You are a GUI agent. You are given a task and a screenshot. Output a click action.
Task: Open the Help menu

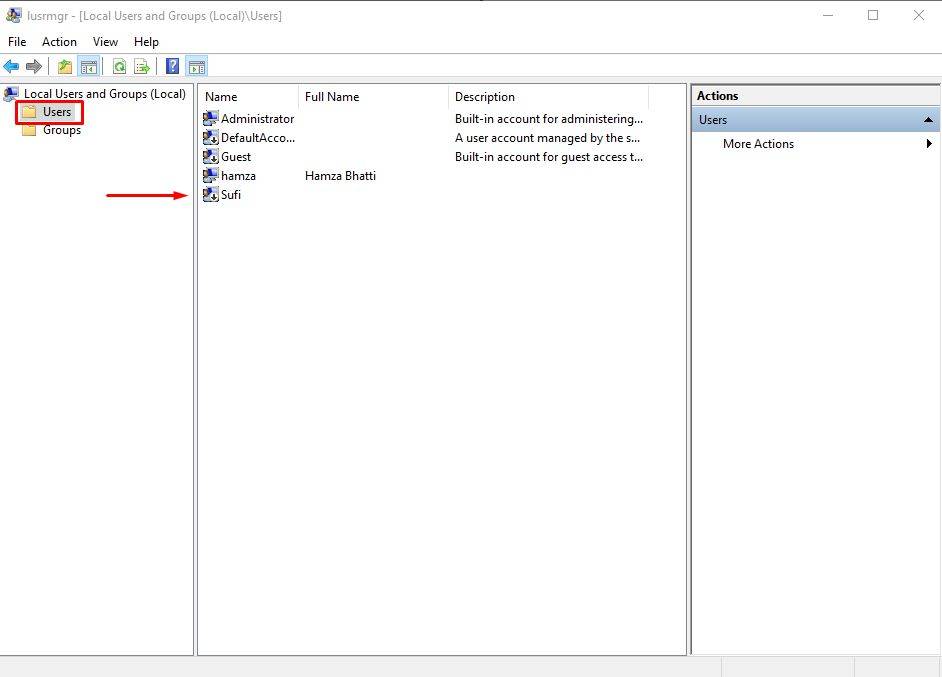pos(146,41)
